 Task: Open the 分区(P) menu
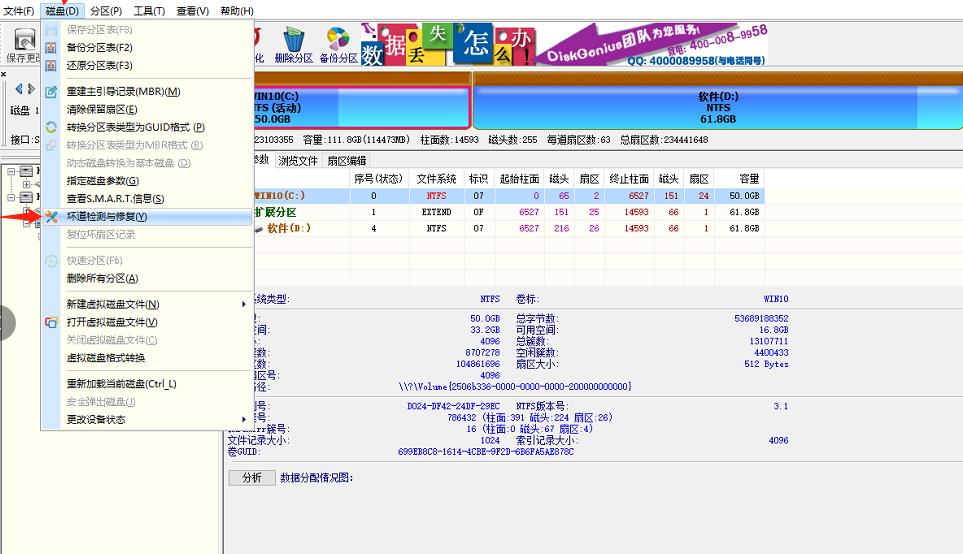106,11
